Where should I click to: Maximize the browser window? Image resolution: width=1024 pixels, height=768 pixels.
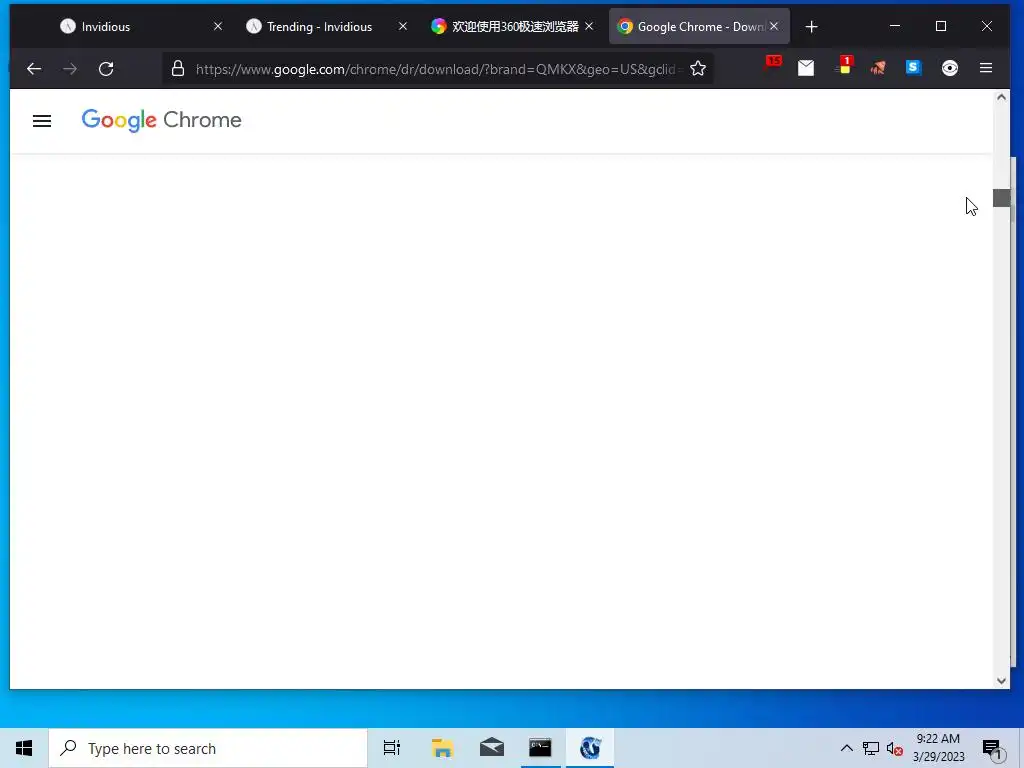coord(941,26)
